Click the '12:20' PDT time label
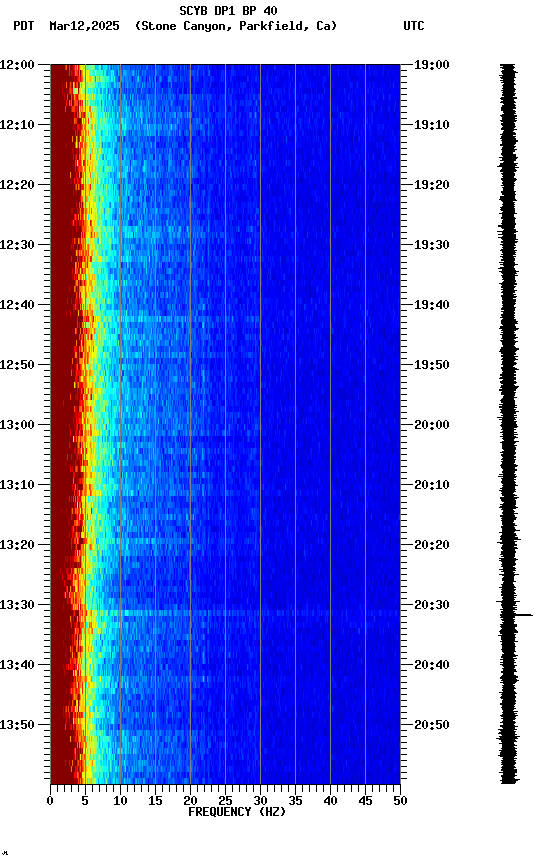Image resolution: width=552 pixels, height=864 pixels. click(x=17, y=185)
